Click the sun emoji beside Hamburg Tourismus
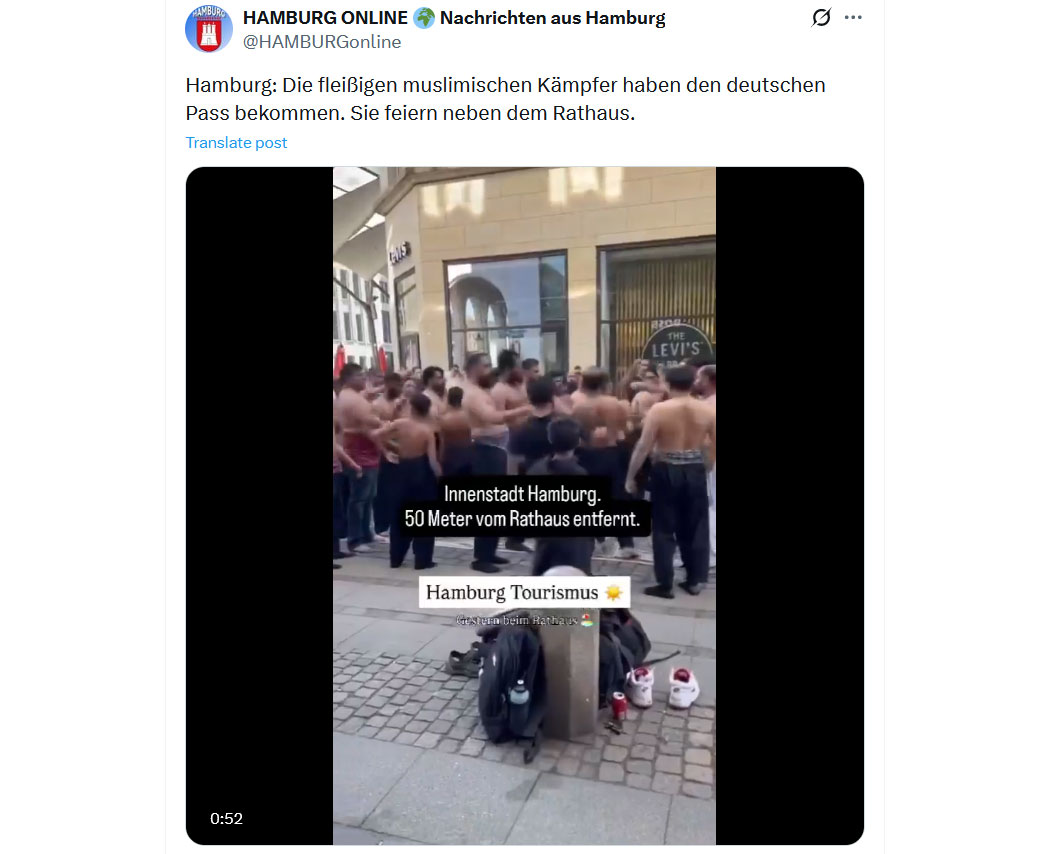This screenshot has width=1050, height=854. (x=613, y=592)
